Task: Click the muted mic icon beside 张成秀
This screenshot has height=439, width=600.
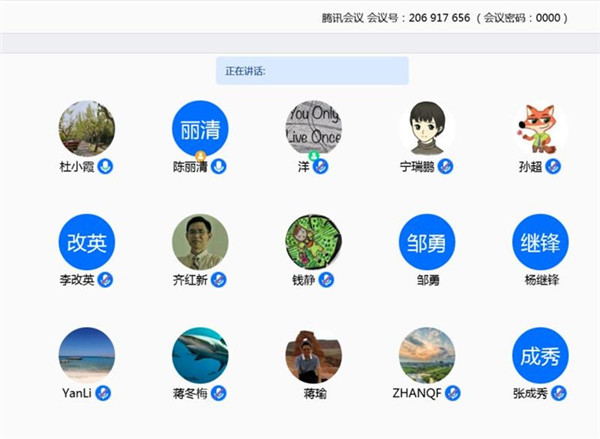Action: pos(560,393)
